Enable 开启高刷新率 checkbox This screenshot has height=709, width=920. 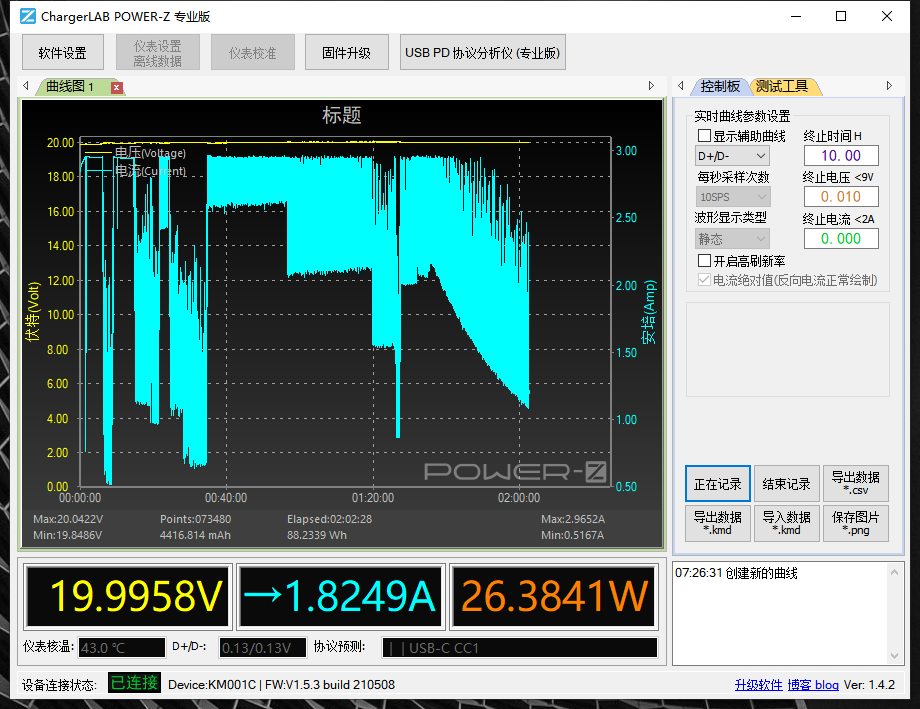[705, 261]
